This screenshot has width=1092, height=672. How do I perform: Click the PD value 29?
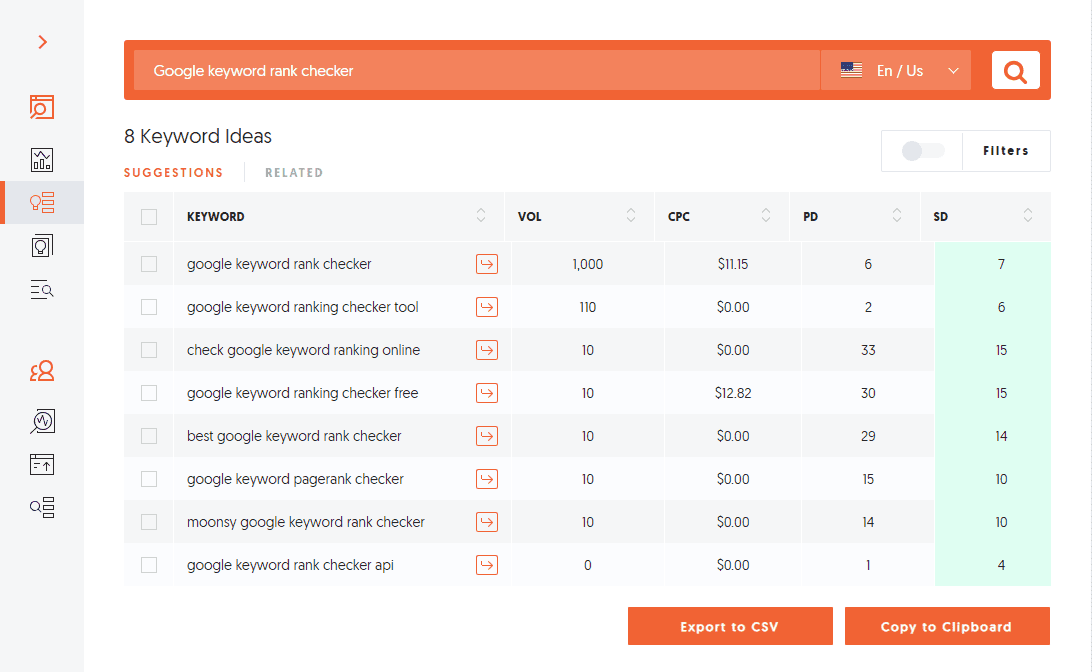868,437
